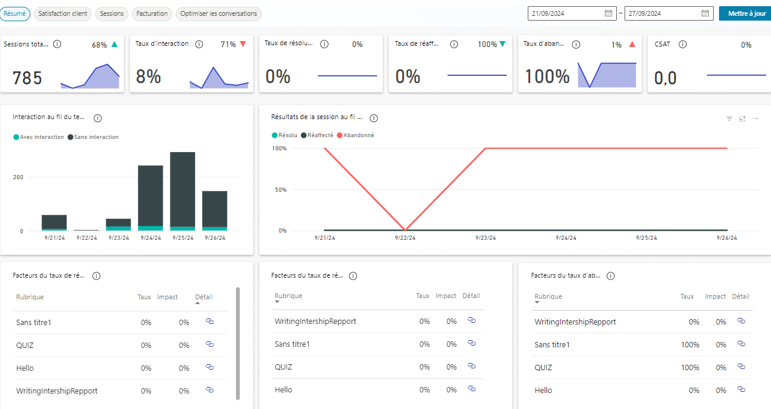
Task: Open detail link for Sans titre1 in middle table
Action: click(472, 343)
